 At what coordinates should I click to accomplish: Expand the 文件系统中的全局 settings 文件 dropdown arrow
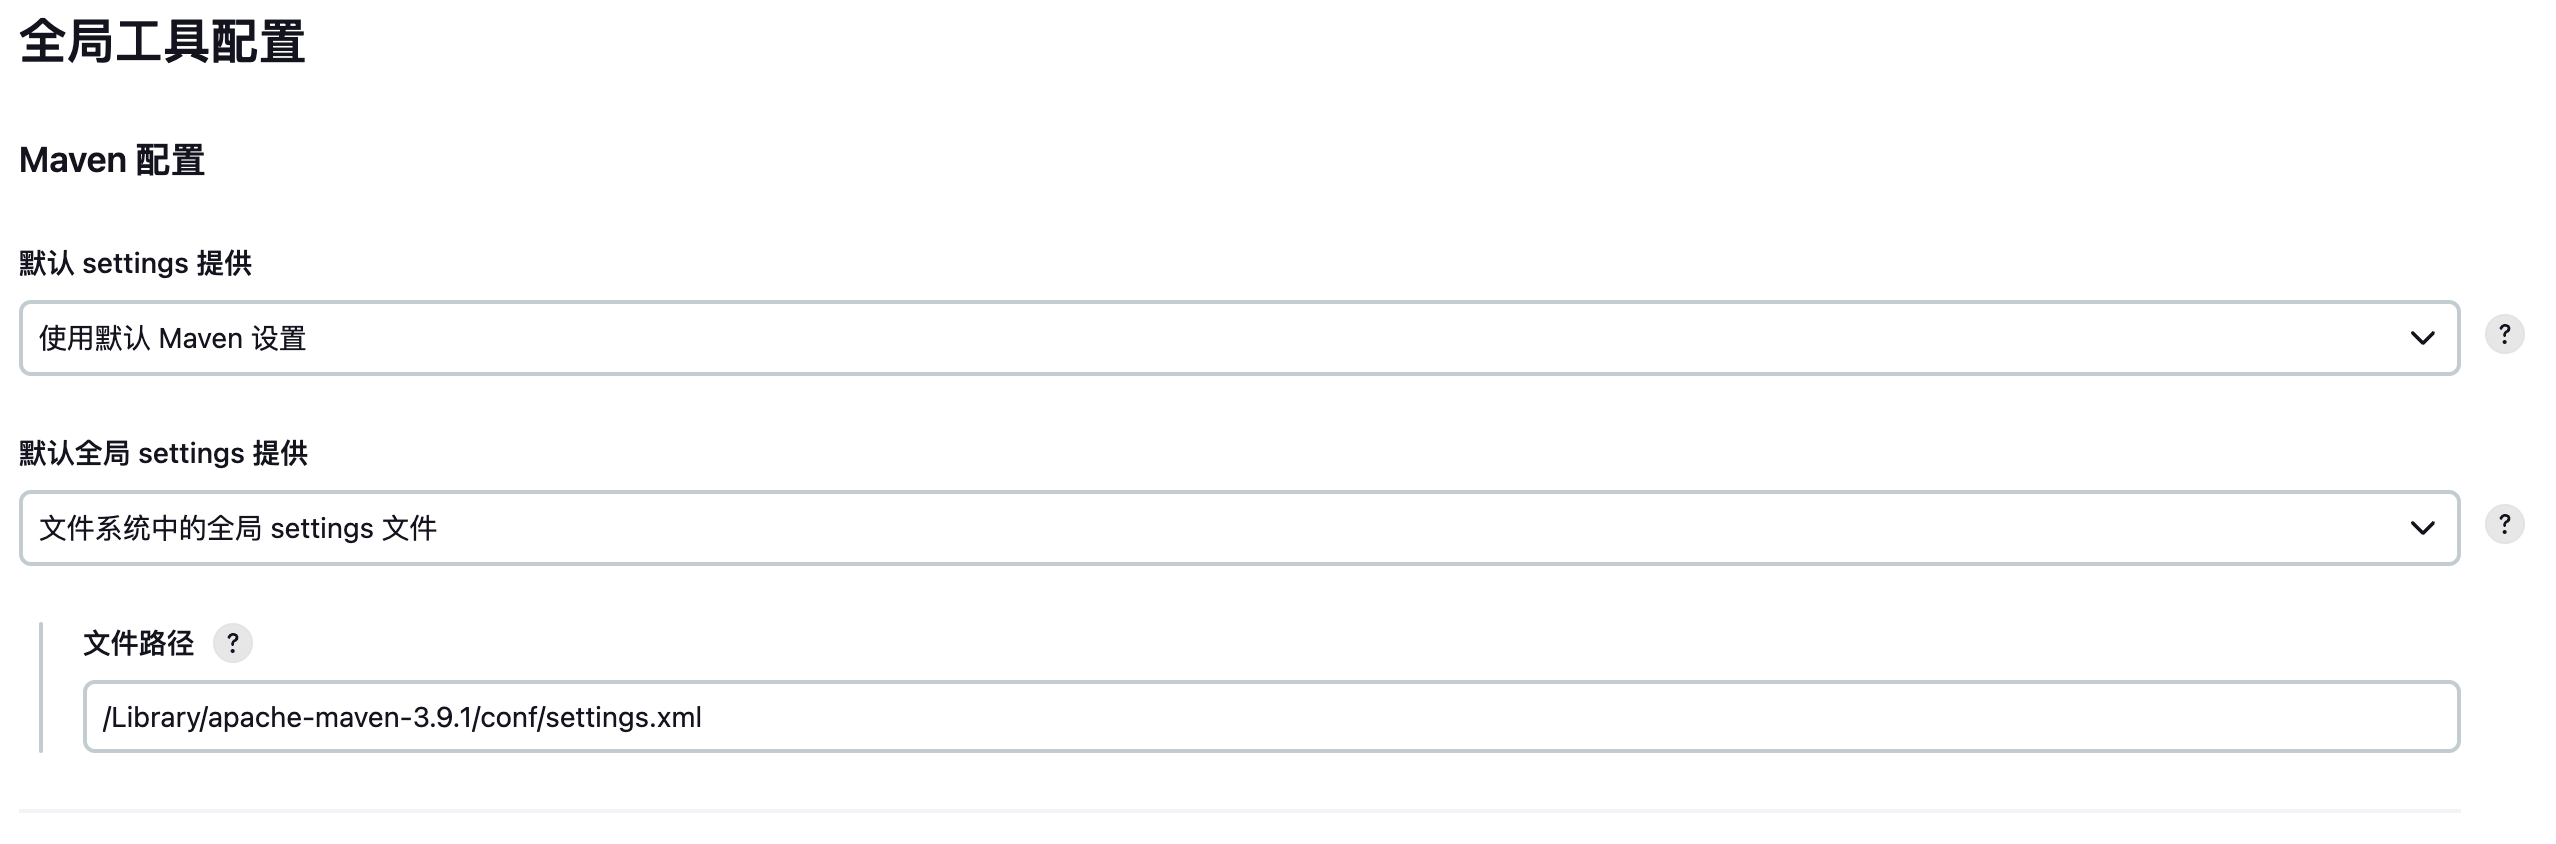click(2421, 528)
